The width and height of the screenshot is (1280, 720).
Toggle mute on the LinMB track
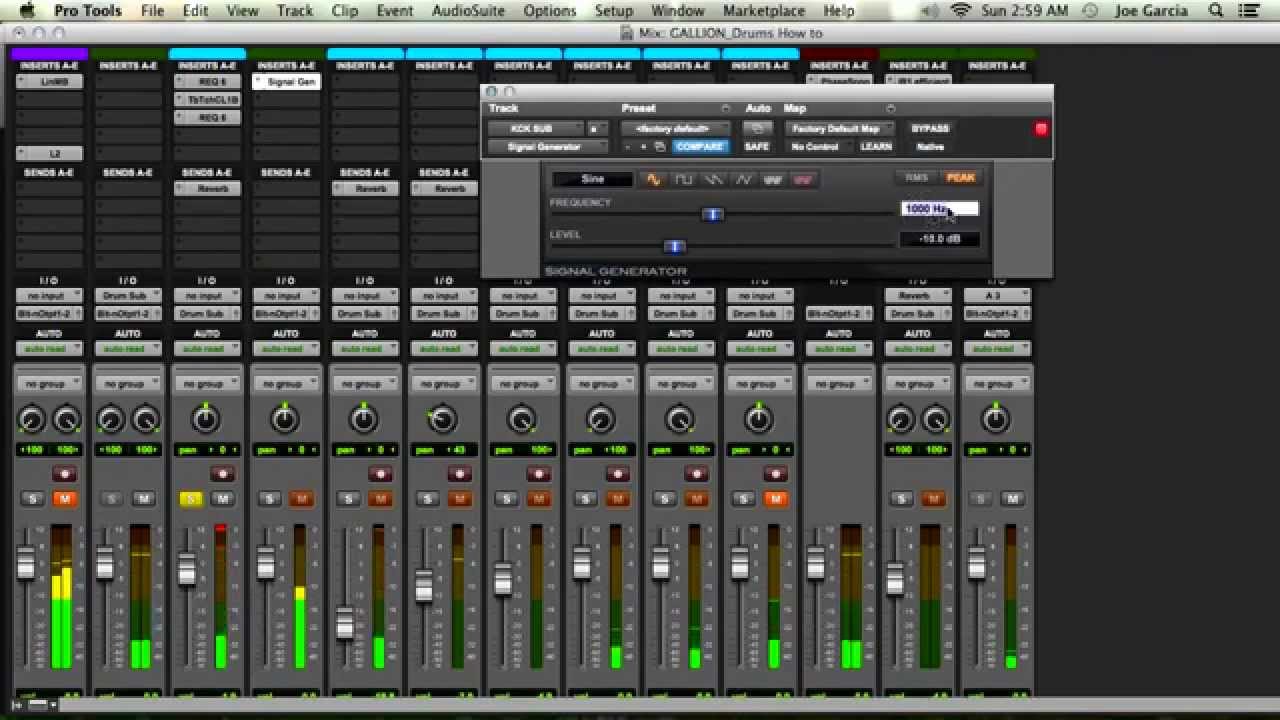click(64, 499)
